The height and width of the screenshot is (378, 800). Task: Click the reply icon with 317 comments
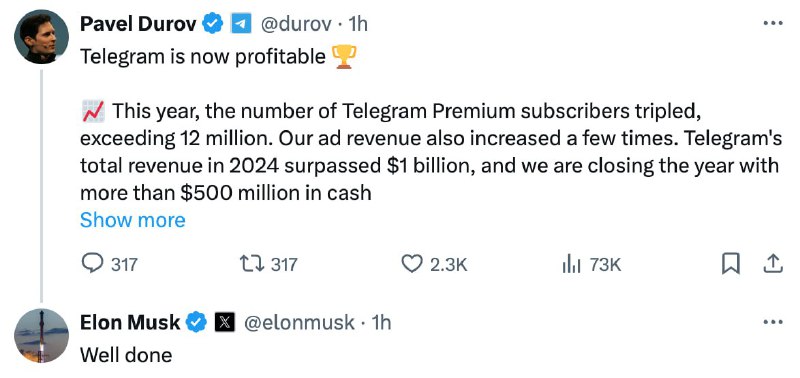[92, 264]
